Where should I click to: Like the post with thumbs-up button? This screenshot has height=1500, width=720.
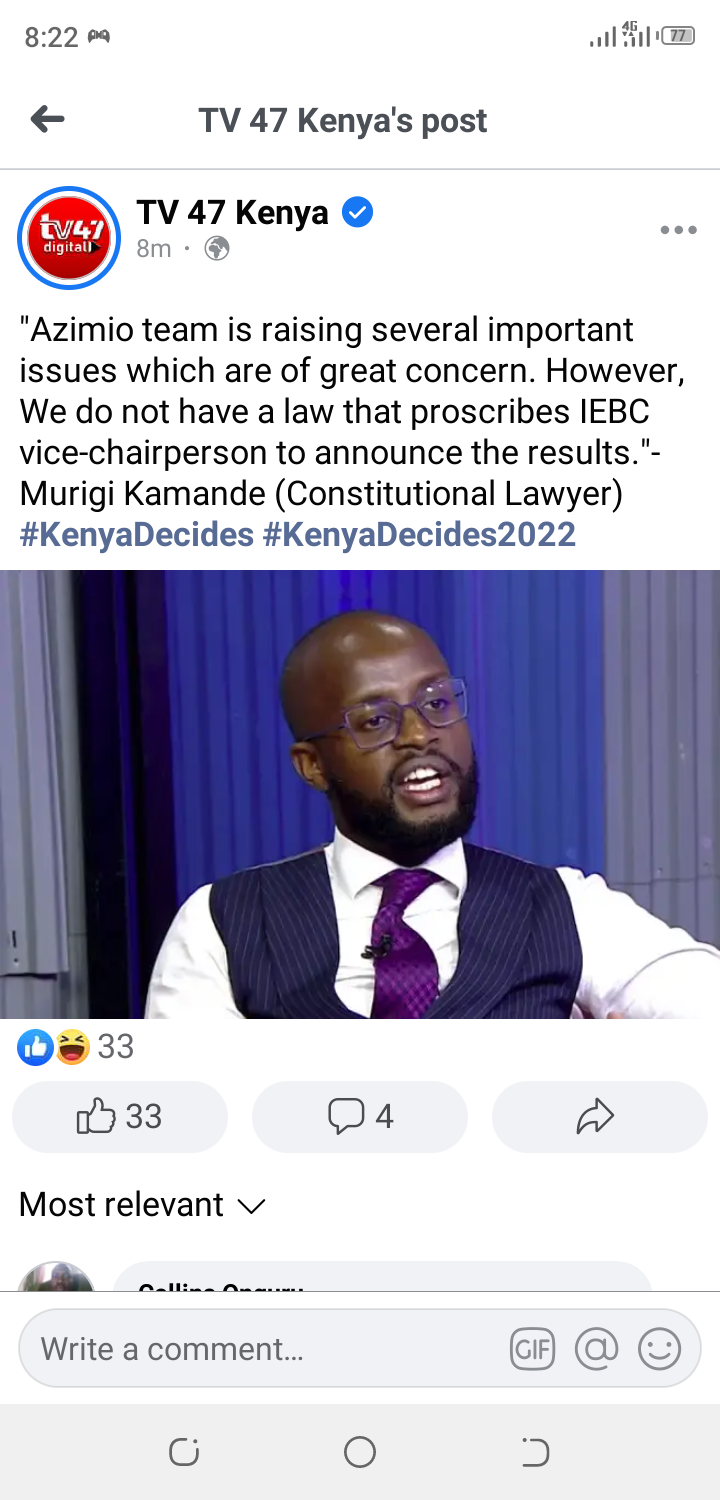120,1116
